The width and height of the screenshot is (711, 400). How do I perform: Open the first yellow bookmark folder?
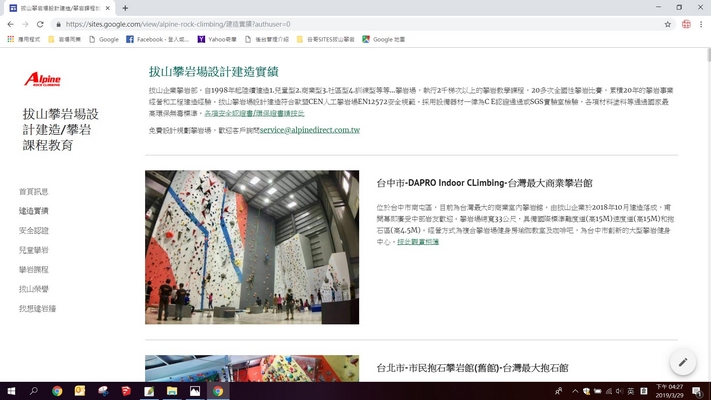[64, 39]
